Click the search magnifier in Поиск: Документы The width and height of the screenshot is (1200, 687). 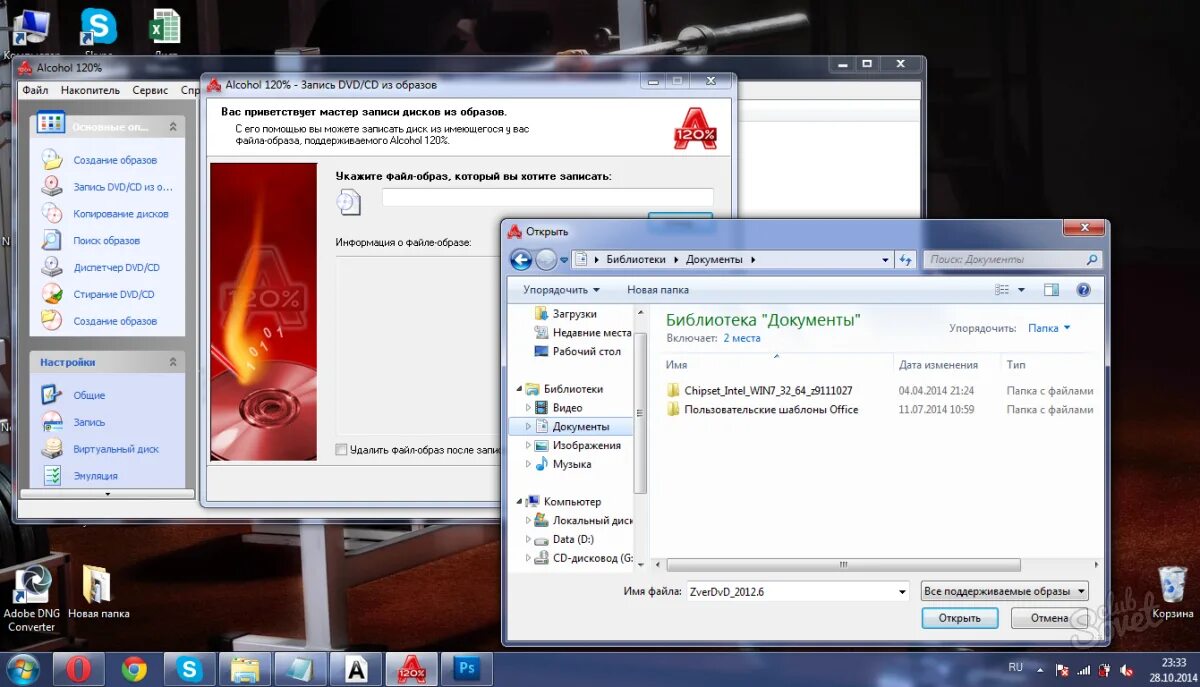1091,259
